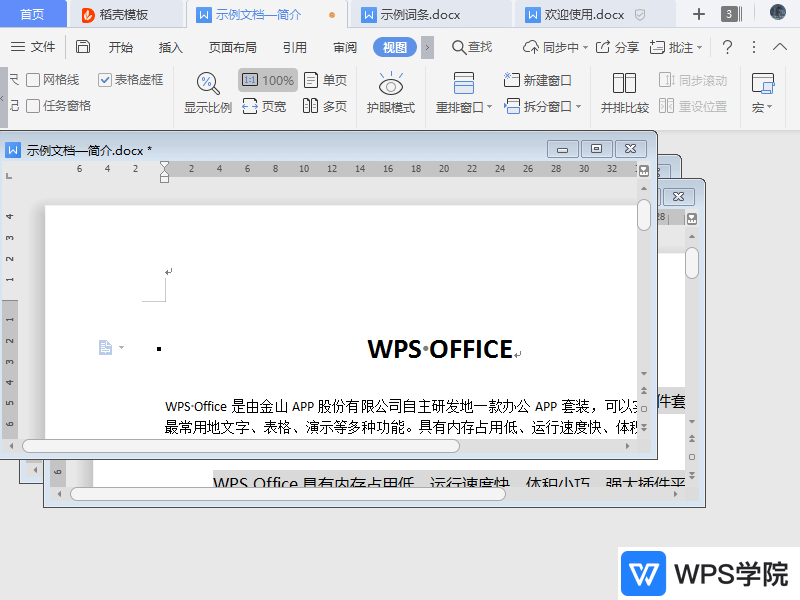This screenshot has height=600, width=800.
Task: Click the save icon in toolbar
Action: 83,47
